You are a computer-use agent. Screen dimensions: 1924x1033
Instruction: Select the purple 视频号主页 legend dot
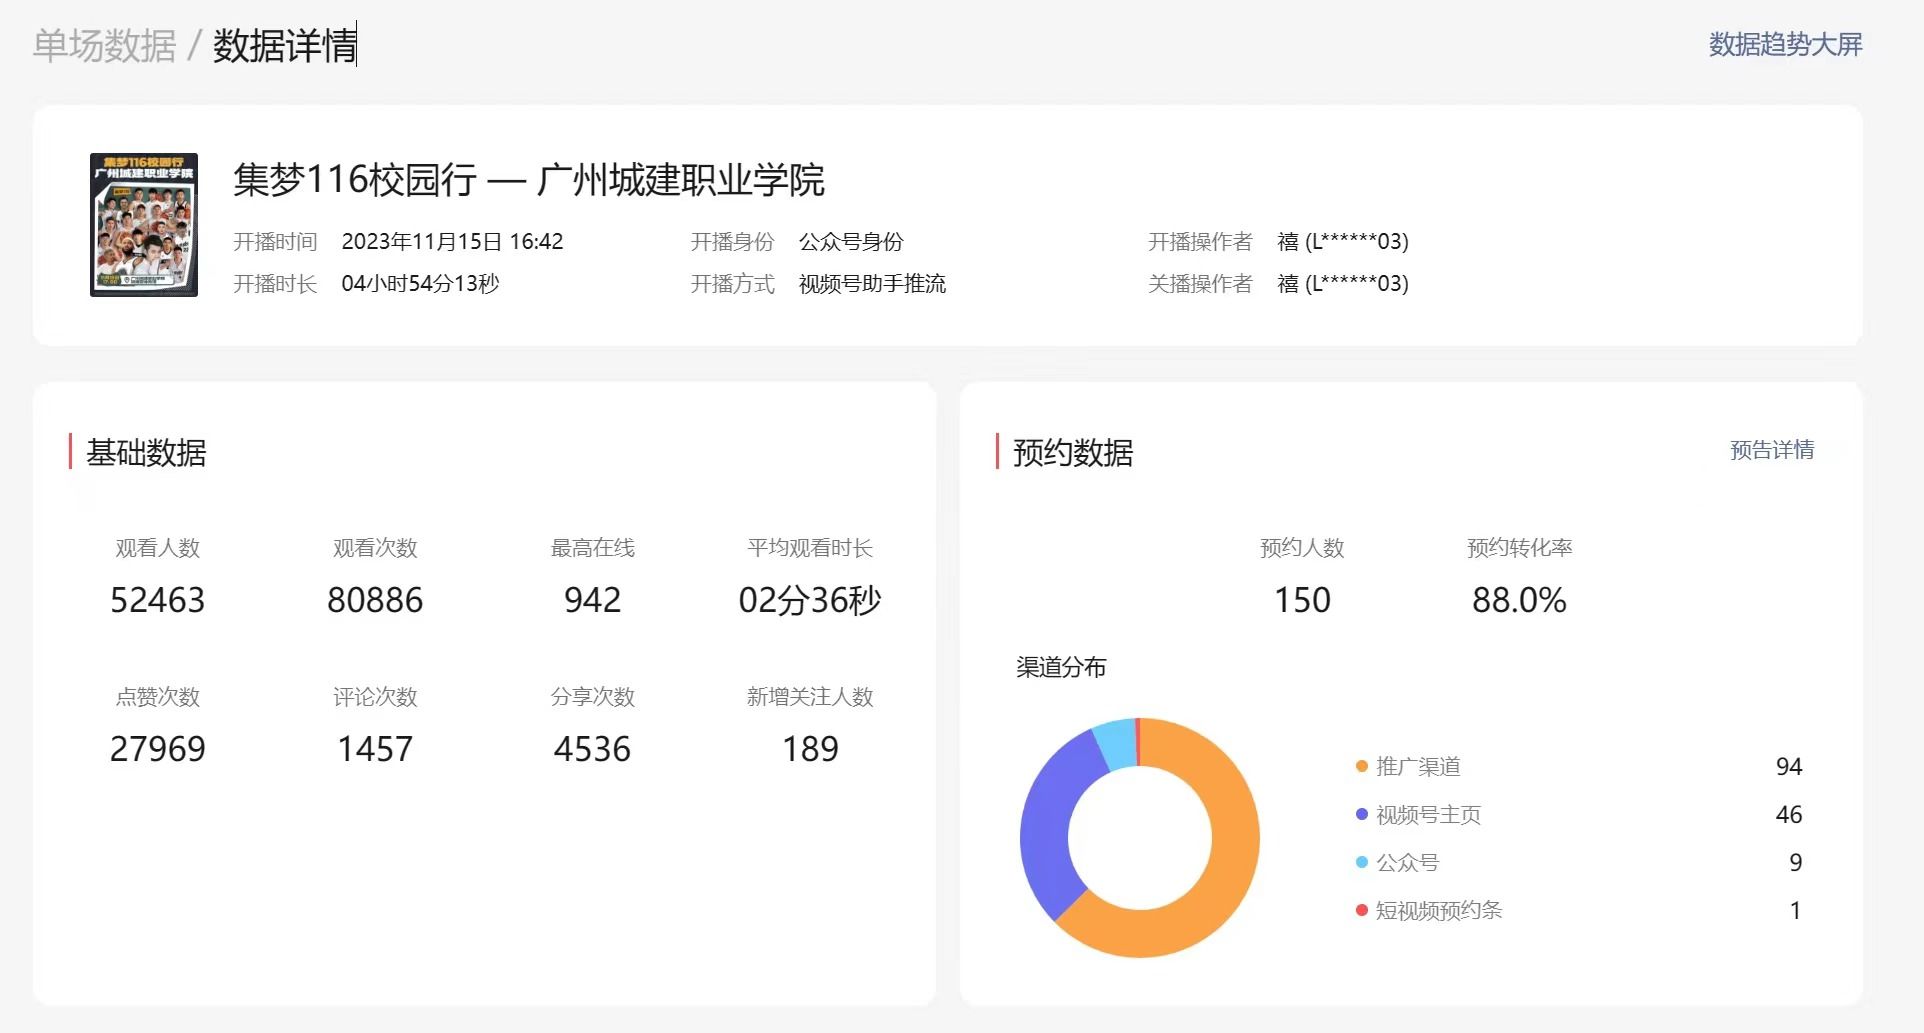pos(1361,815)
